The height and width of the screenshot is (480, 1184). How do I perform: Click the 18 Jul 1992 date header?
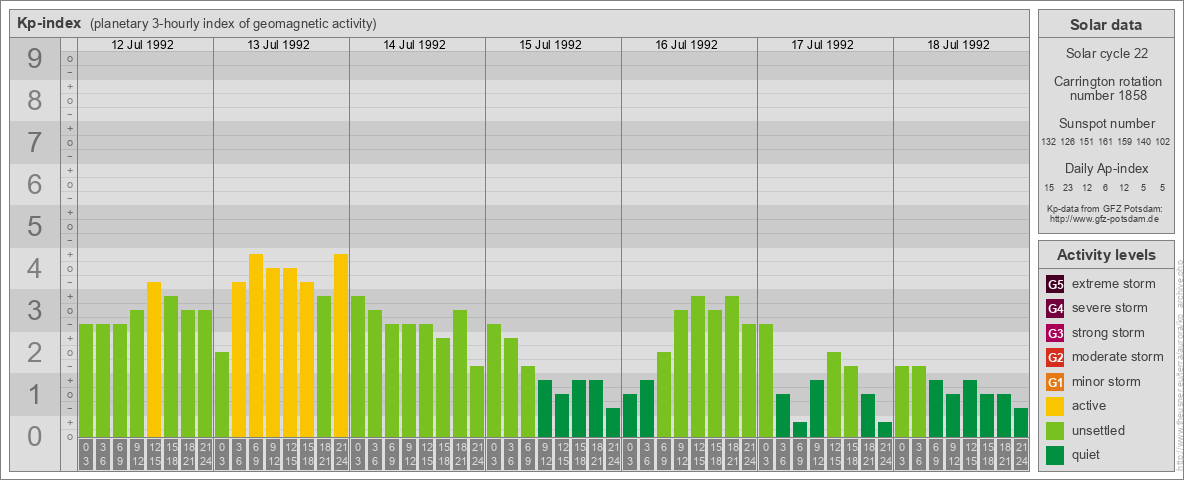tap(958, 45)
